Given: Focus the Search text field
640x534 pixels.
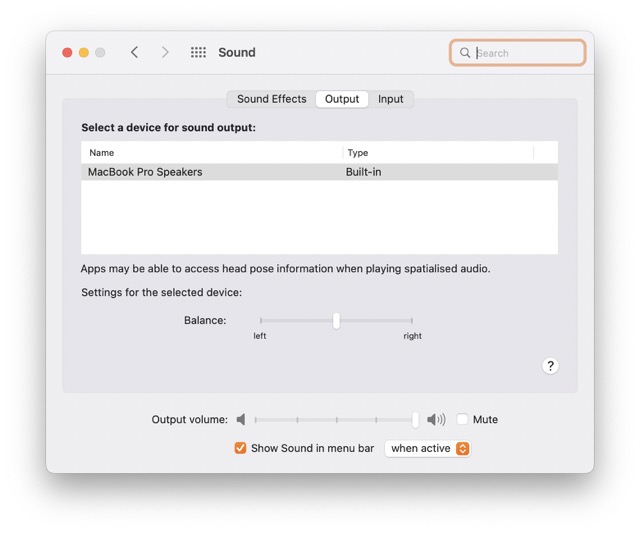Looking at the screenshot, I should (525, 53).
